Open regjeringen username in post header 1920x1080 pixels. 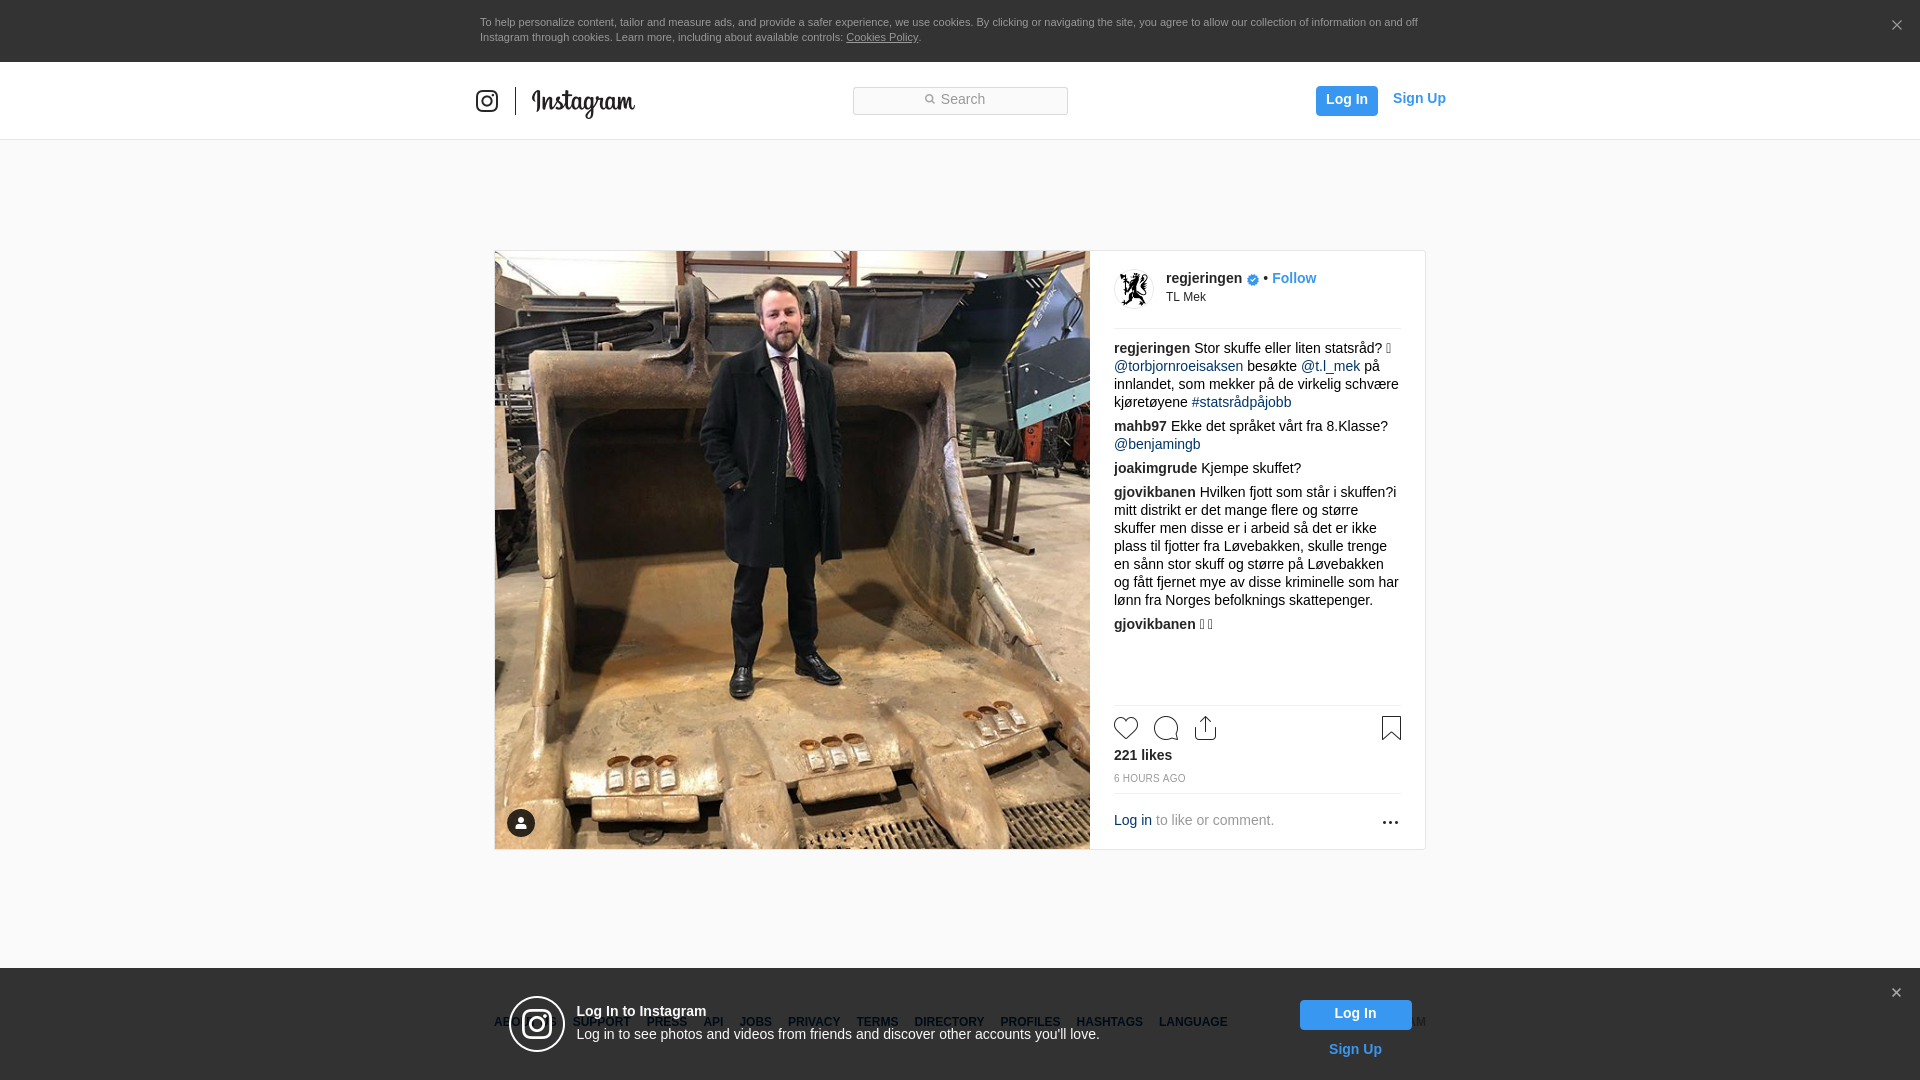tap(1204, 278)
